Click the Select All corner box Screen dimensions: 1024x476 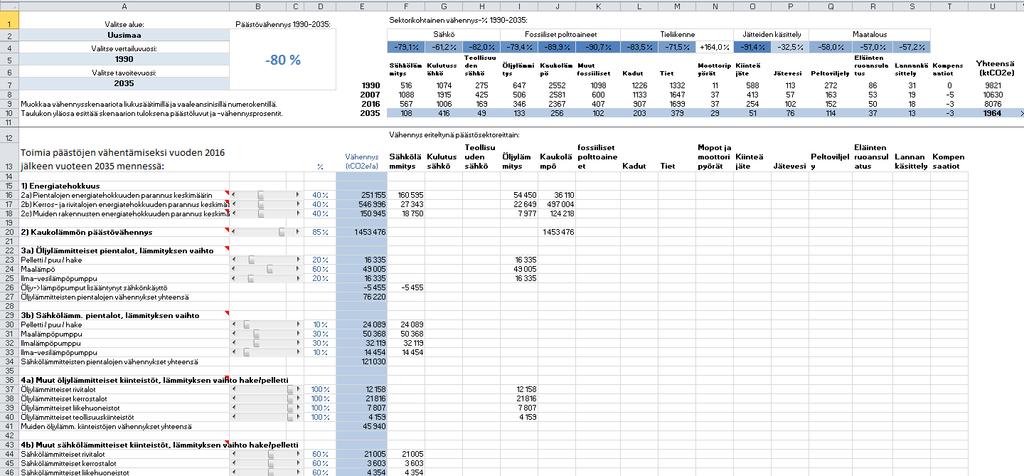tap(10, 6)
